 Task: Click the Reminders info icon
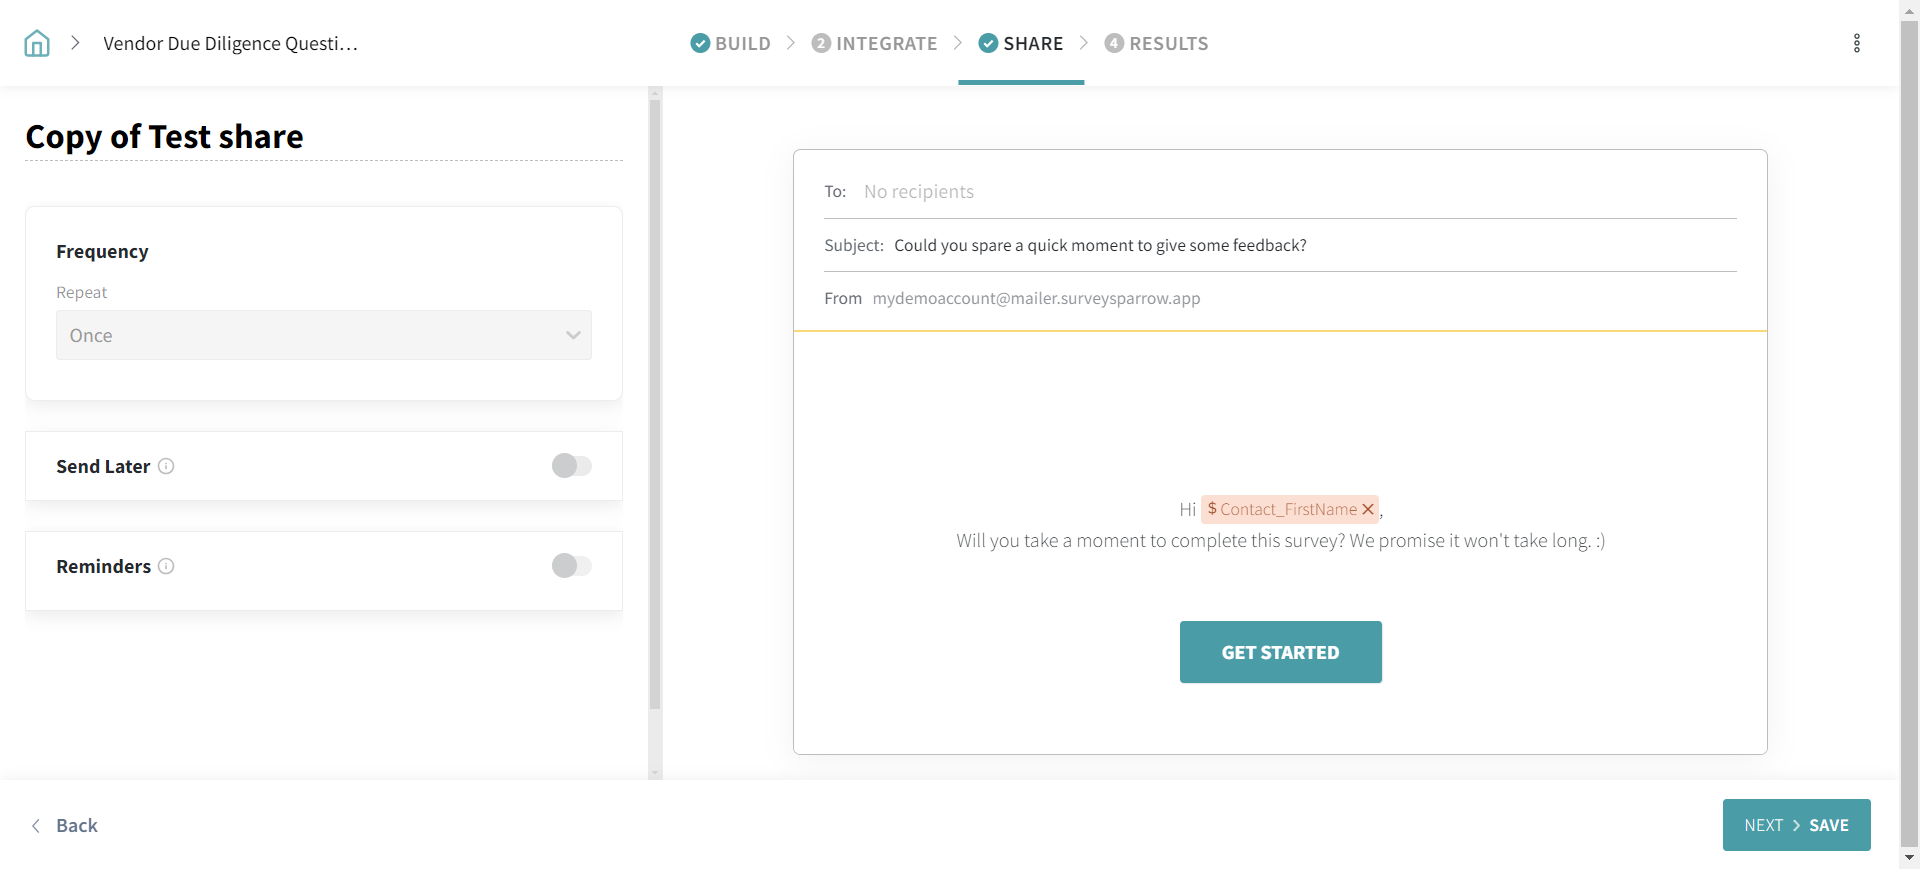point(166,566)
